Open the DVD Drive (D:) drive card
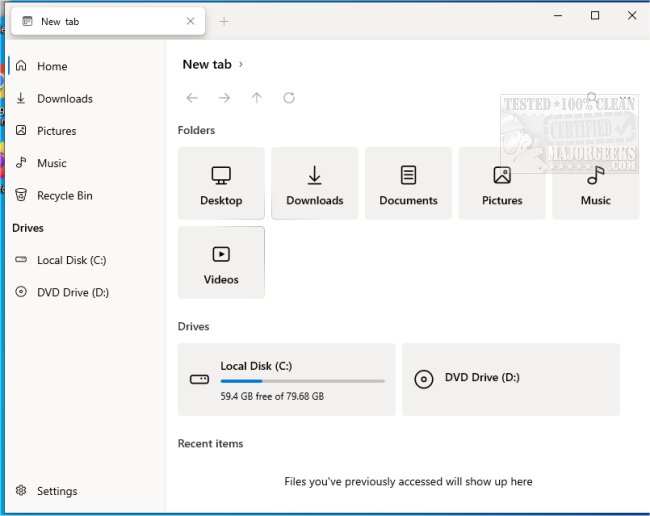Screen dimensions: 650x516 [x=510, y=379]
